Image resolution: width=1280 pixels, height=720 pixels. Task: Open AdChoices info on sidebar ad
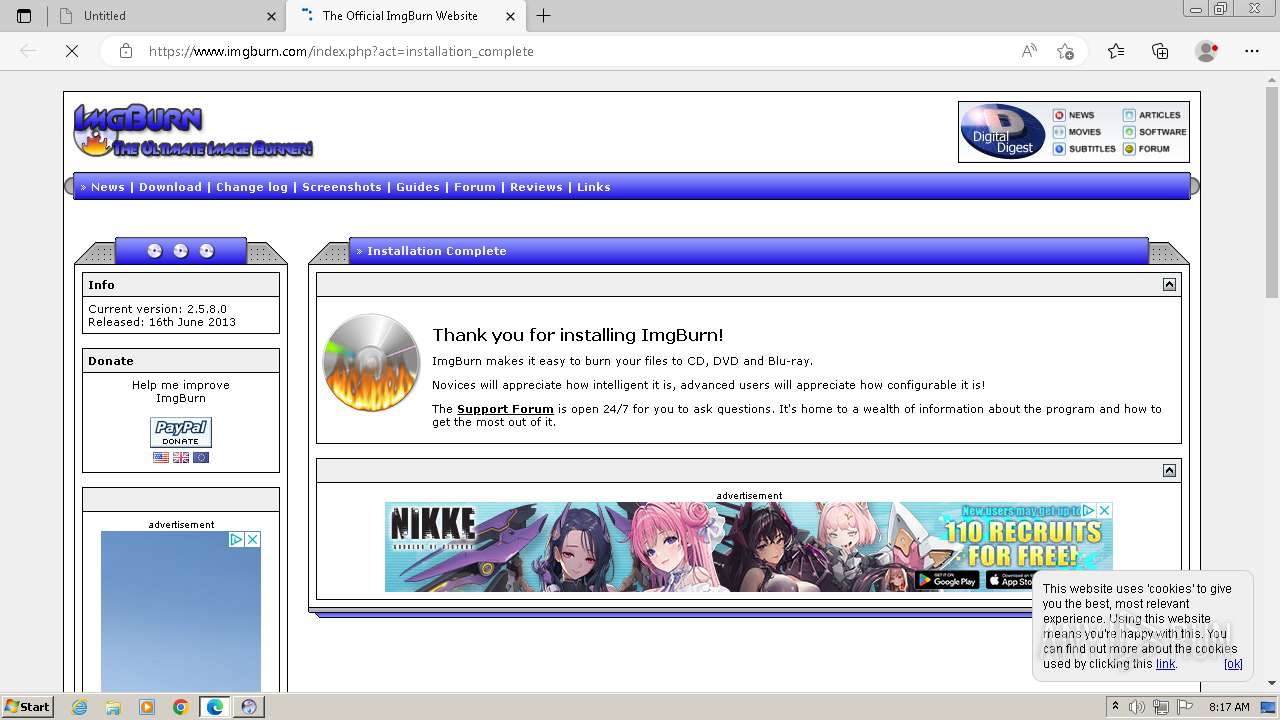[237, 539]
